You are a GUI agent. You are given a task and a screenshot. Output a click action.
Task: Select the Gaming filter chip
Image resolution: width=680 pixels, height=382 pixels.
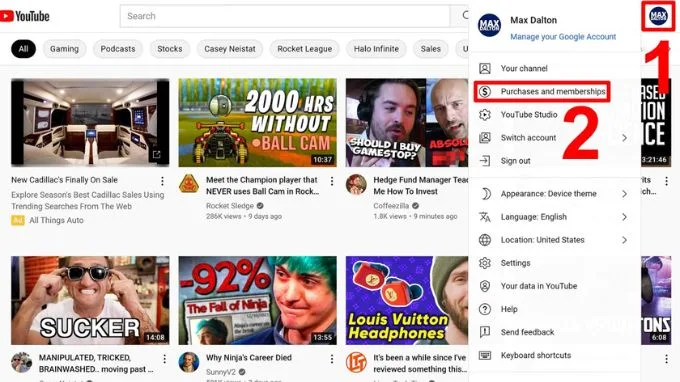click(64, 49)
